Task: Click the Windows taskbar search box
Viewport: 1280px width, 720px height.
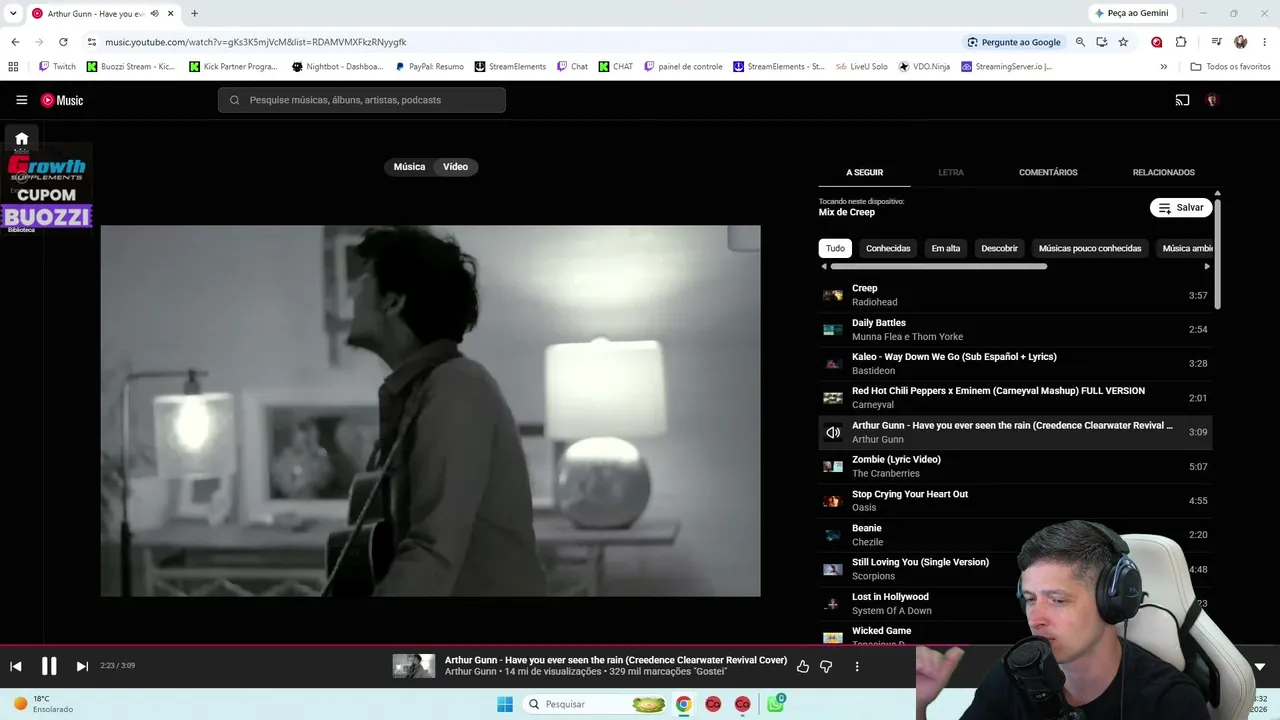Action: point(595,704)
